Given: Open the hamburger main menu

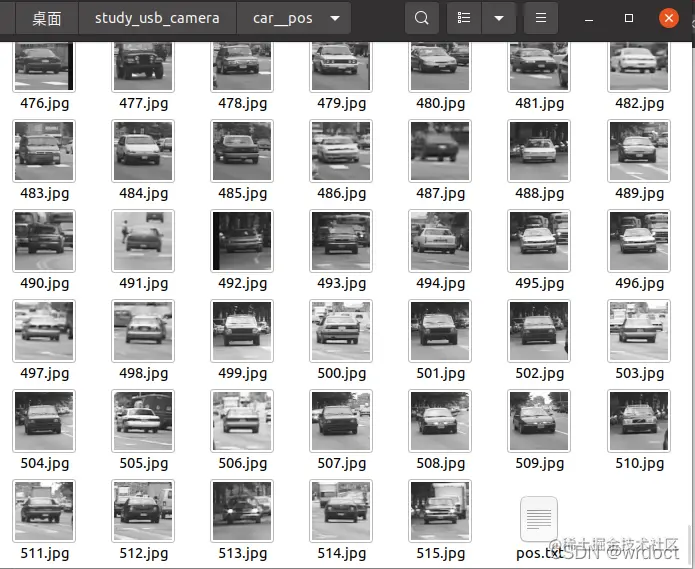Looking at the screenshot, I should point(541,18).
